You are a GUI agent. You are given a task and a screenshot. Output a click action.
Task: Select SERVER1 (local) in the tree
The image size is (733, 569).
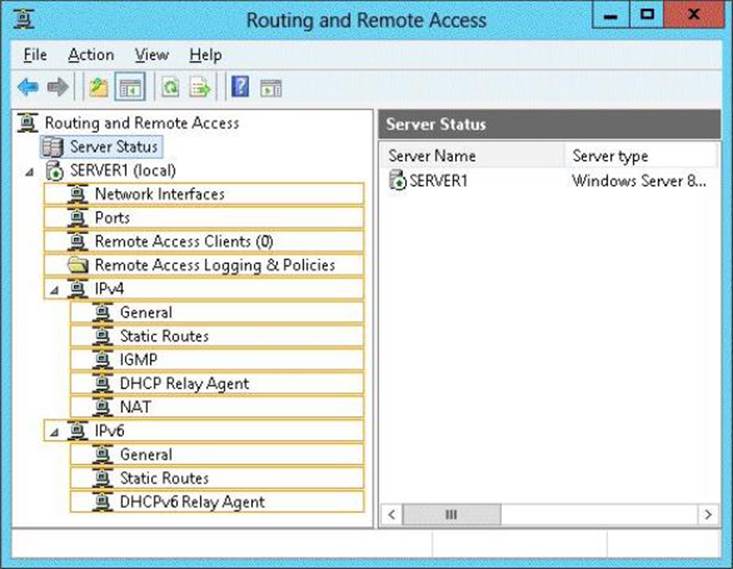[123, 171]
